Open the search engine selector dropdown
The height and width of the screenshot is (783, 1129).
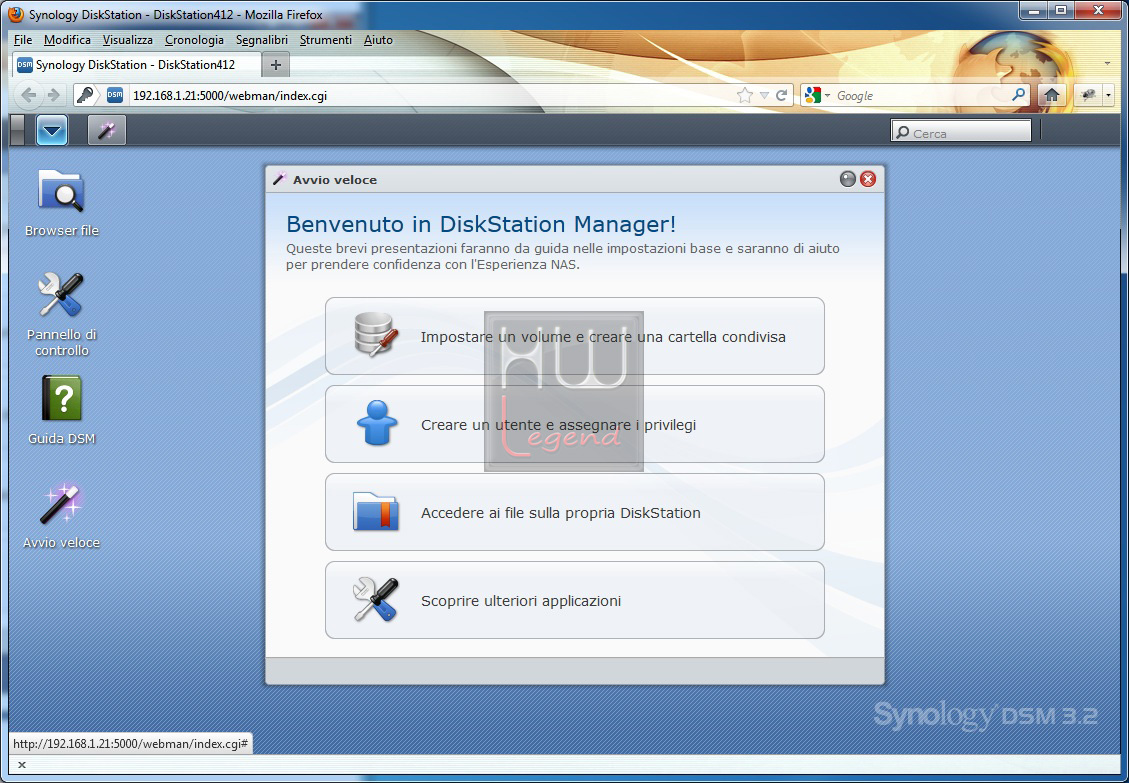click(817, 95)
